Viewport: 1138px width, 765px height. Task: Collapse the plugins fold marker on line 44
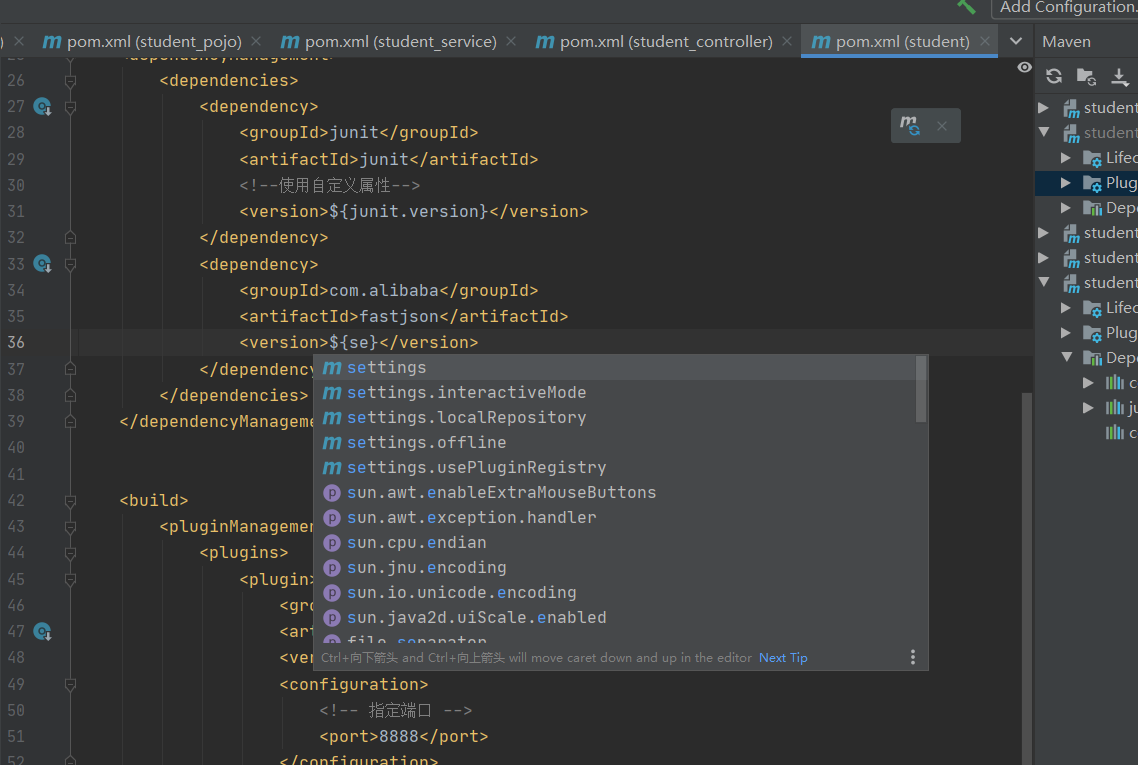coord(70,553)
